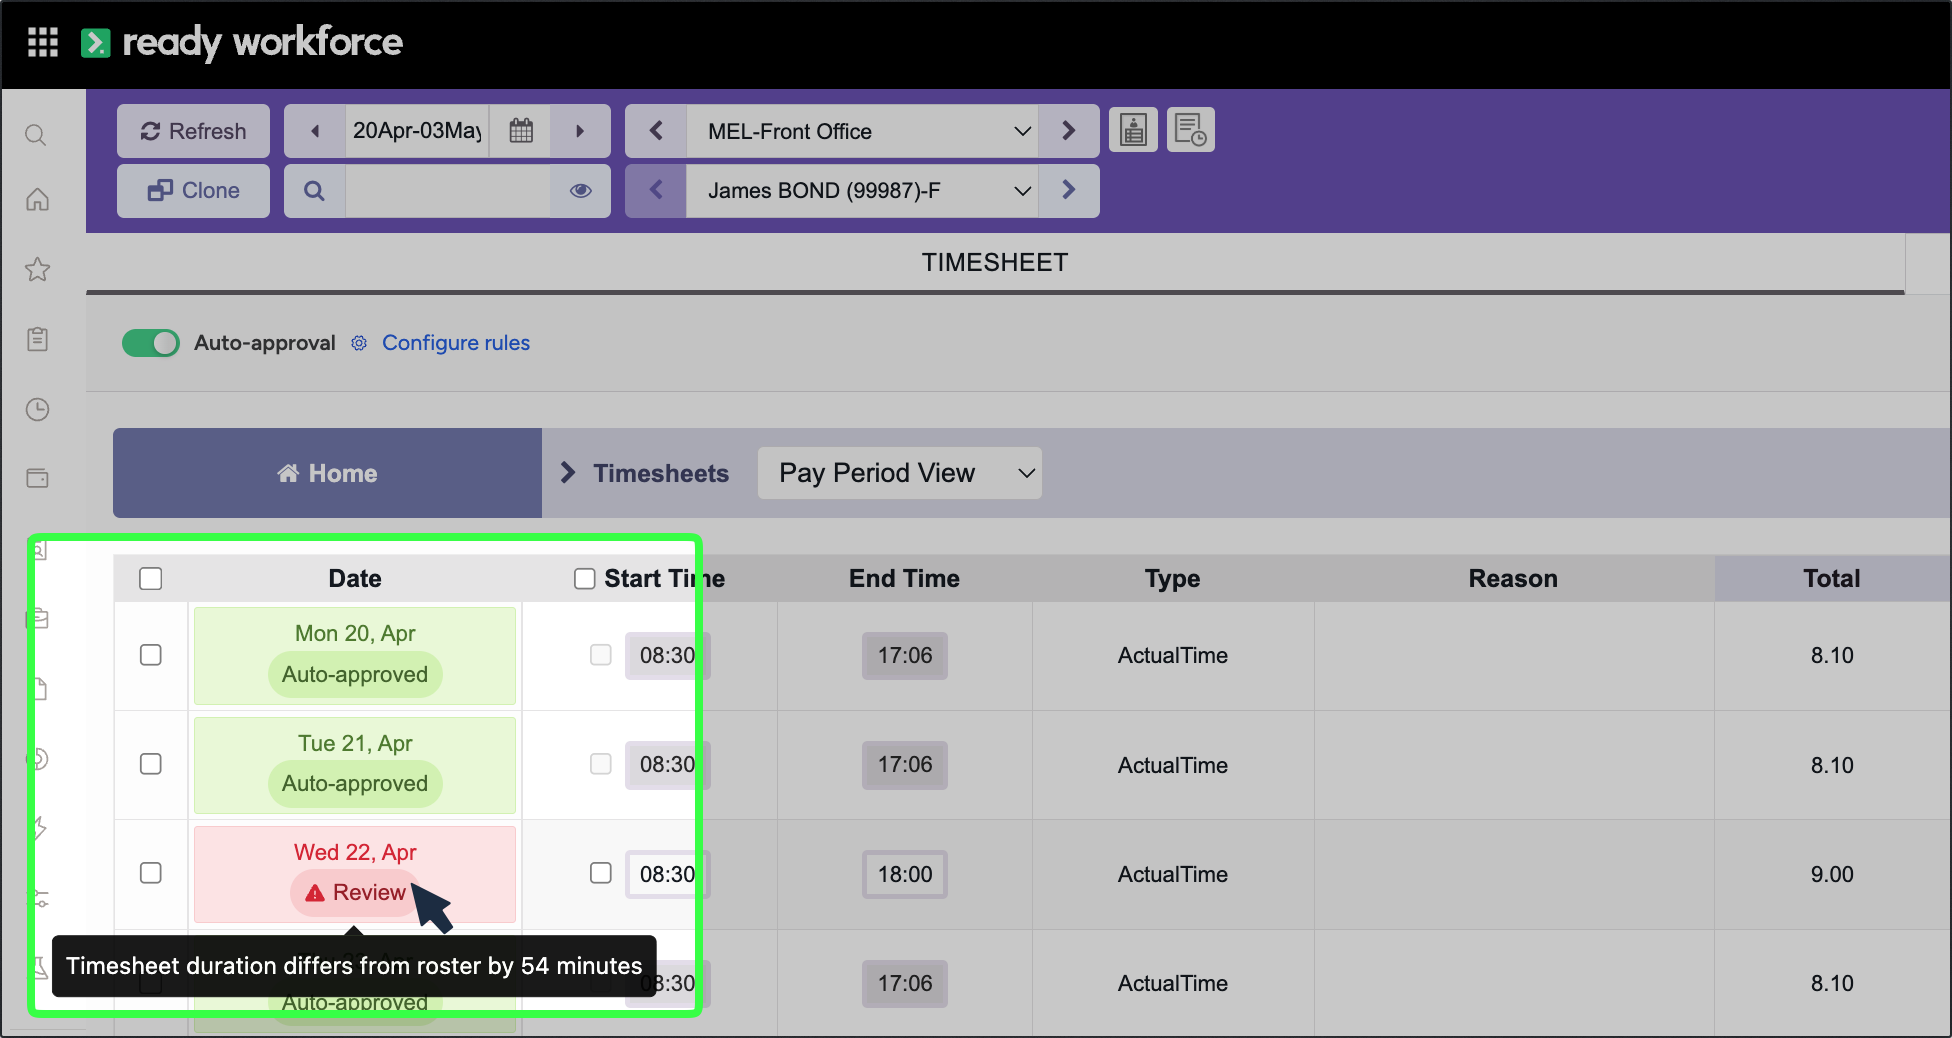
Task: Select the Wed 22, Apr row checkbox
Action: [151, 873]
